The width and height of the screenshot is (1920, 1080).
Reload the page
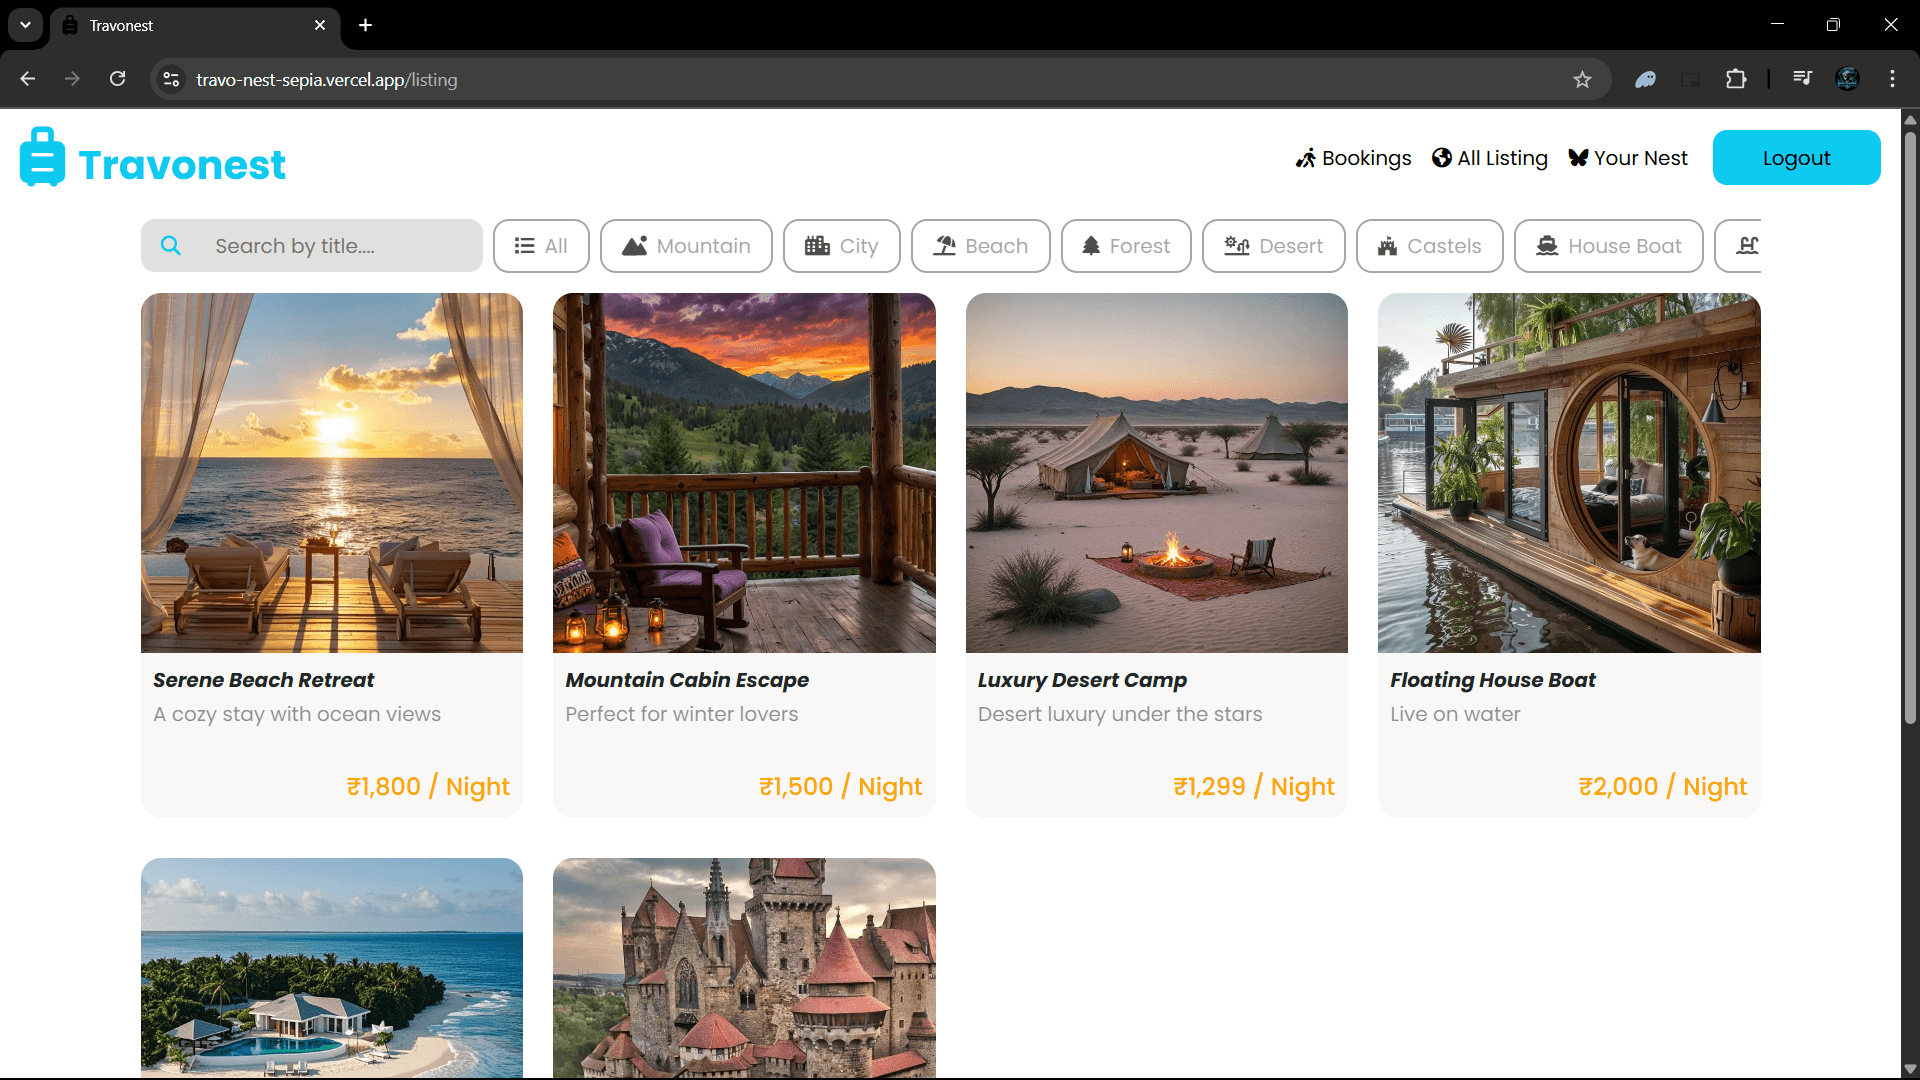[118, 79]
